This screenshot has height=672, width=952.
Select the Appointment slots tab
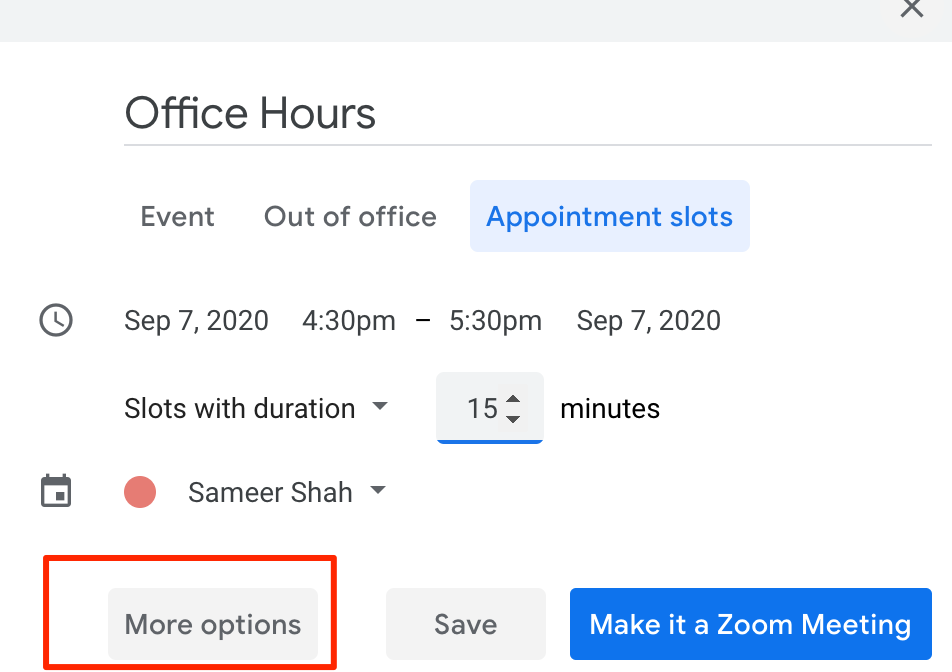[x=609, y=217]
